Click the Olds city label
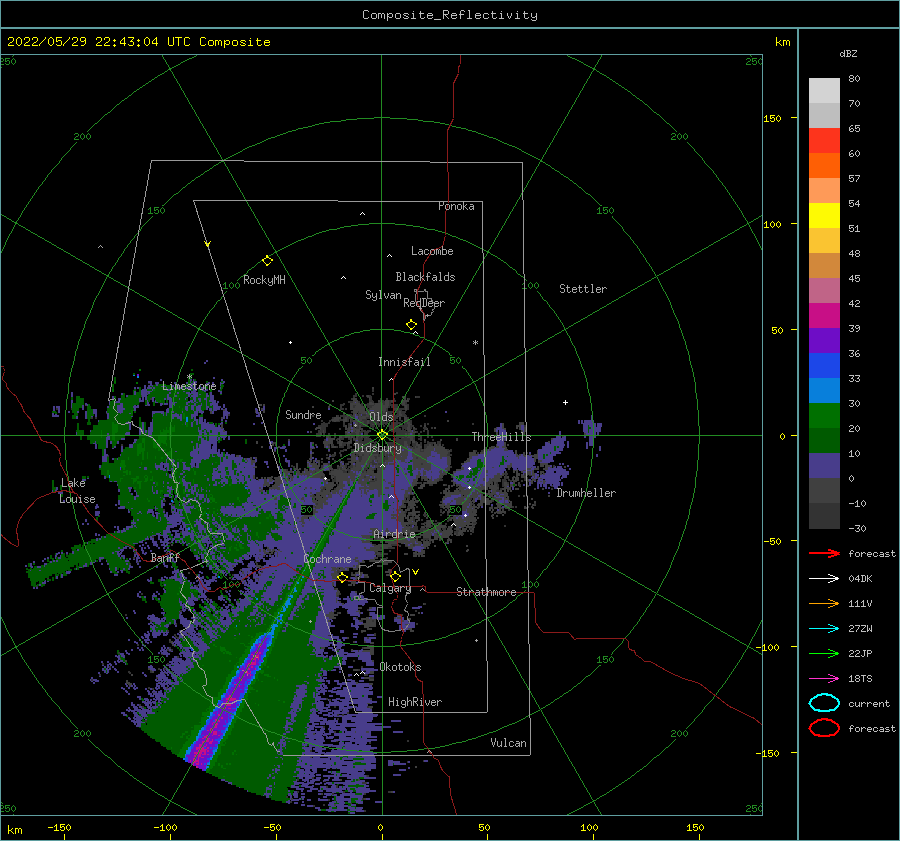Viewport: 900px width, 841px height. click(381, 417)
